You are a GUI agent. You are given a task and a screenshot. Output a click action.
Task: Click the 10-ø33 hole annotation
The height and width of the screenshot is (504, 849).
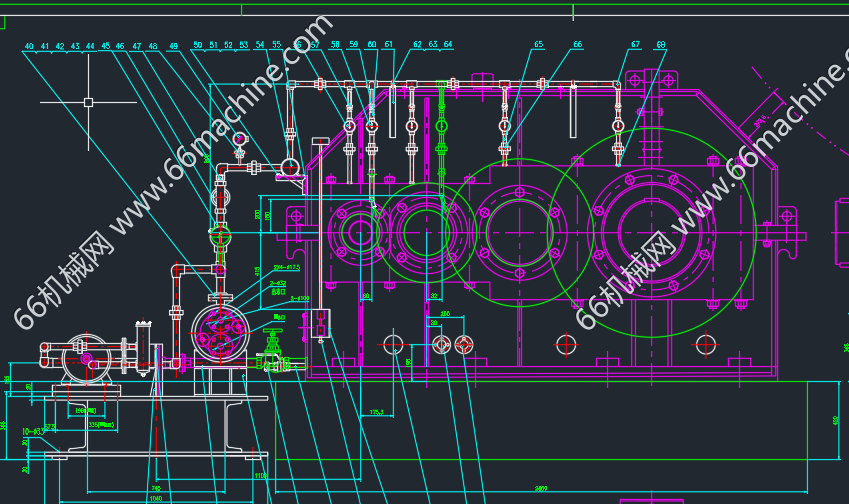[33, 431]
